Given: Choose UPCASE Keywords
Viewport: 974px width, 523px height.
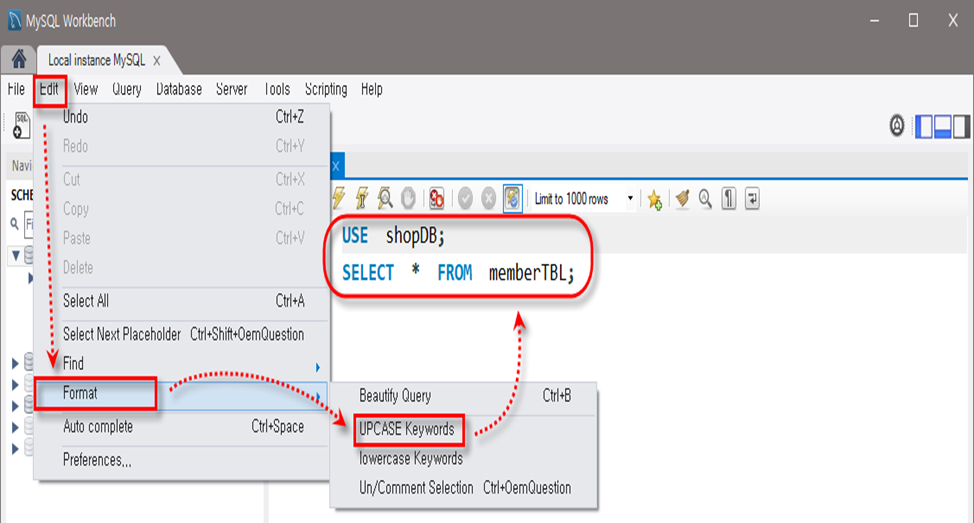Looking at the screenshot, I should tap(464, 429).
